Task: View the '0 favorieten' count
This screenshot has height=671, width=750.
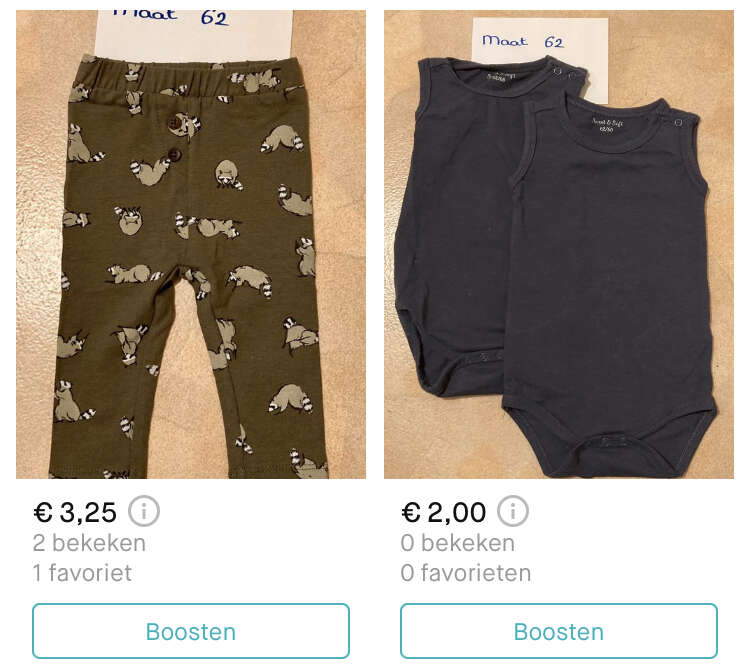Action: tap(466, 572)
